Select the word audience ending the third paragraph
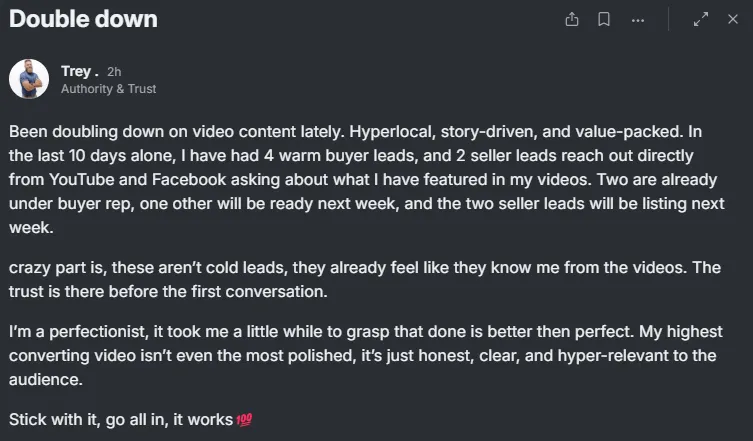 click(x=46, y=380)
